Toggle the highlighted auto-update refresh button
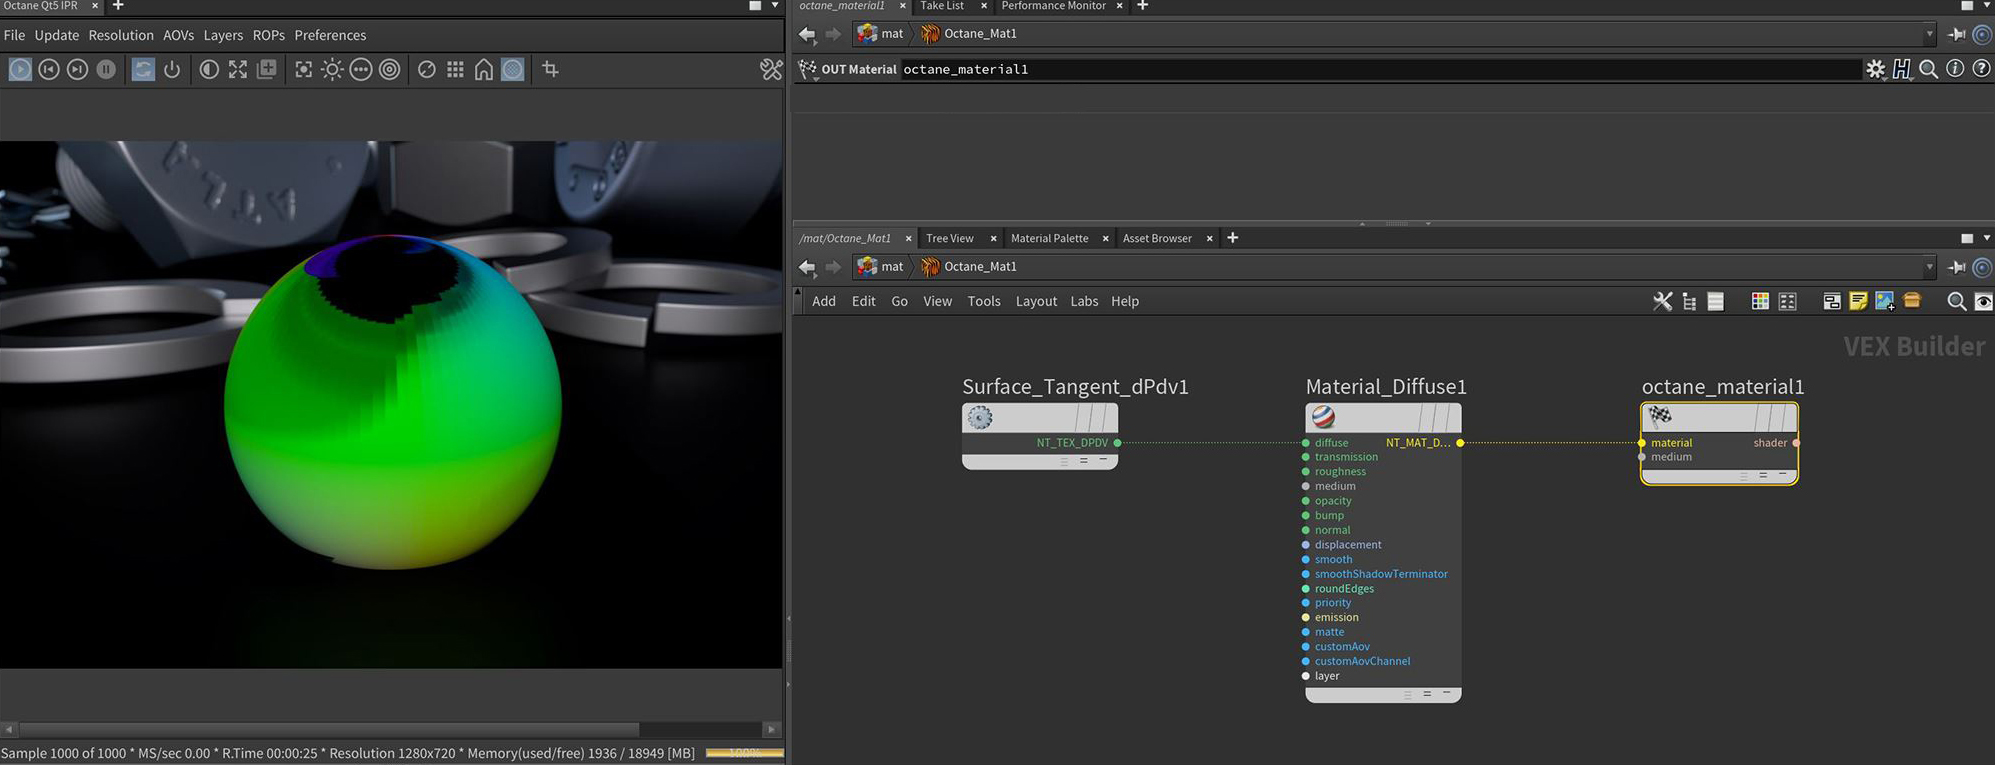1995x765 pixels. point(143,69)
